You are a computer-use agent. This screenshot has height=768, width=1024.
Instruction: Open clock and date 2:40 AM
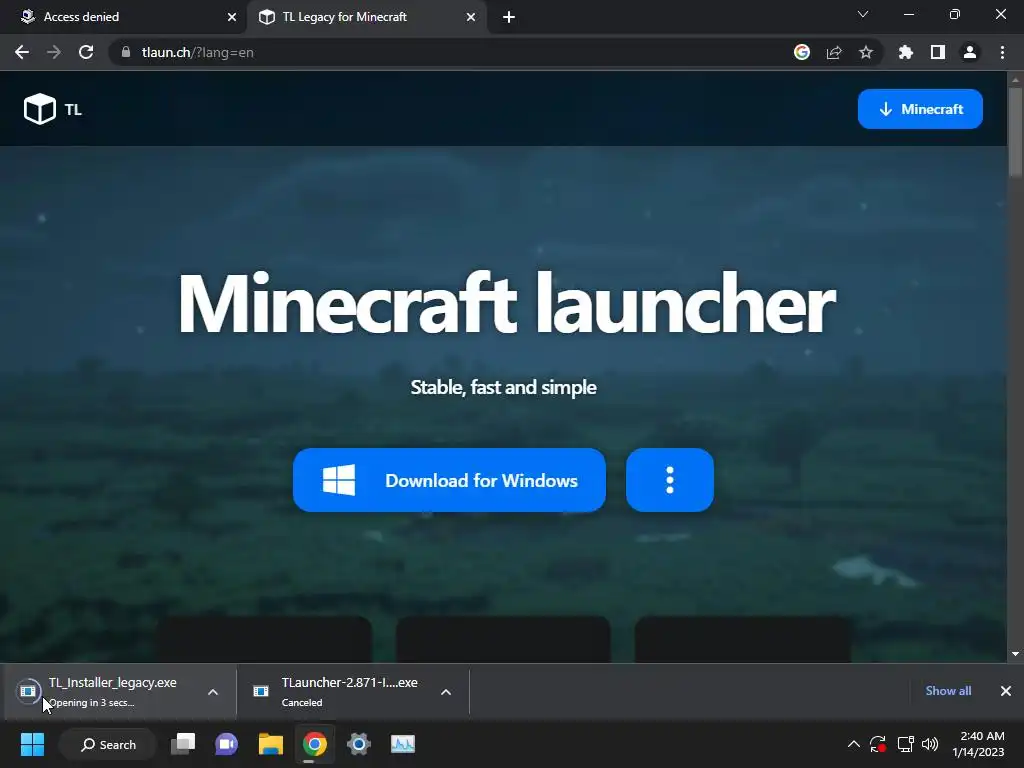pyautogui.click(x=978, y=744)
